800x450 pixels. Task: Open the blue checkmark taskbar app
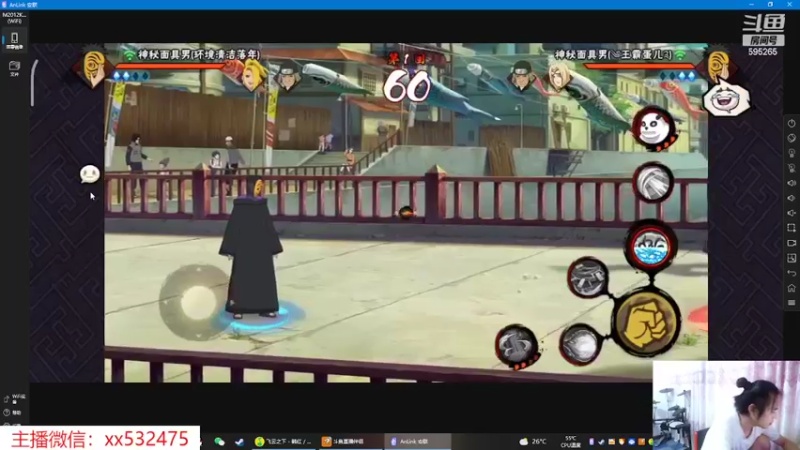(x=239, y=441)
